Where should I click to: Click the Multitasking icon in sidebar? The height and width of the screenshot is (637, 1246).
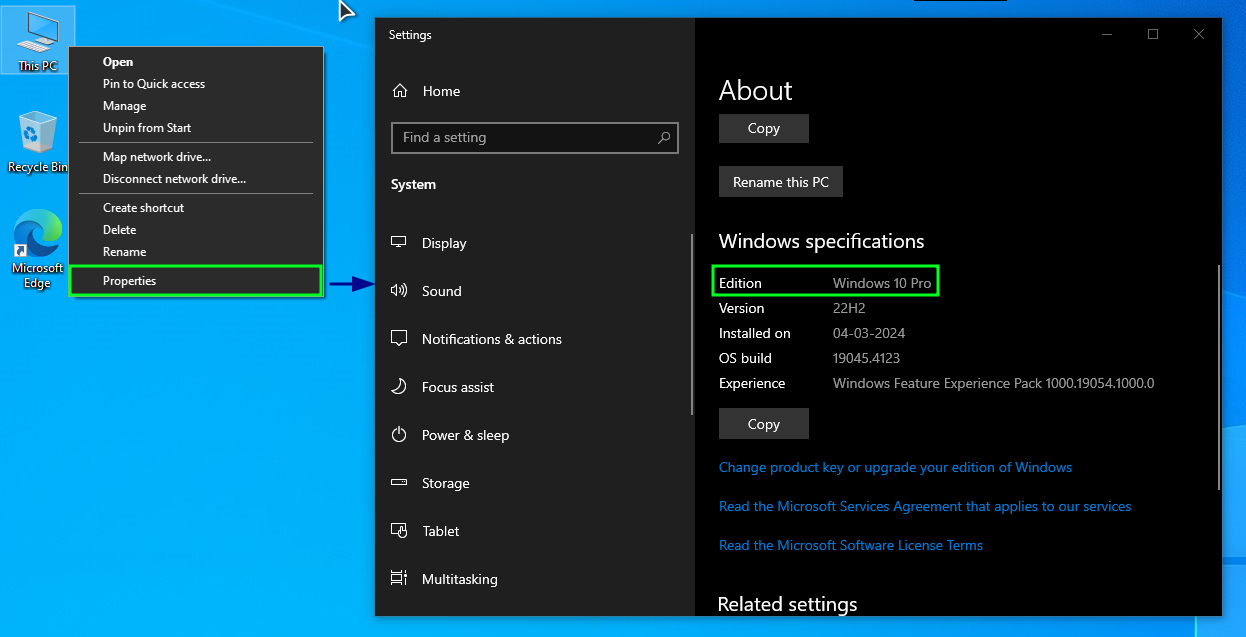[399, 579]
